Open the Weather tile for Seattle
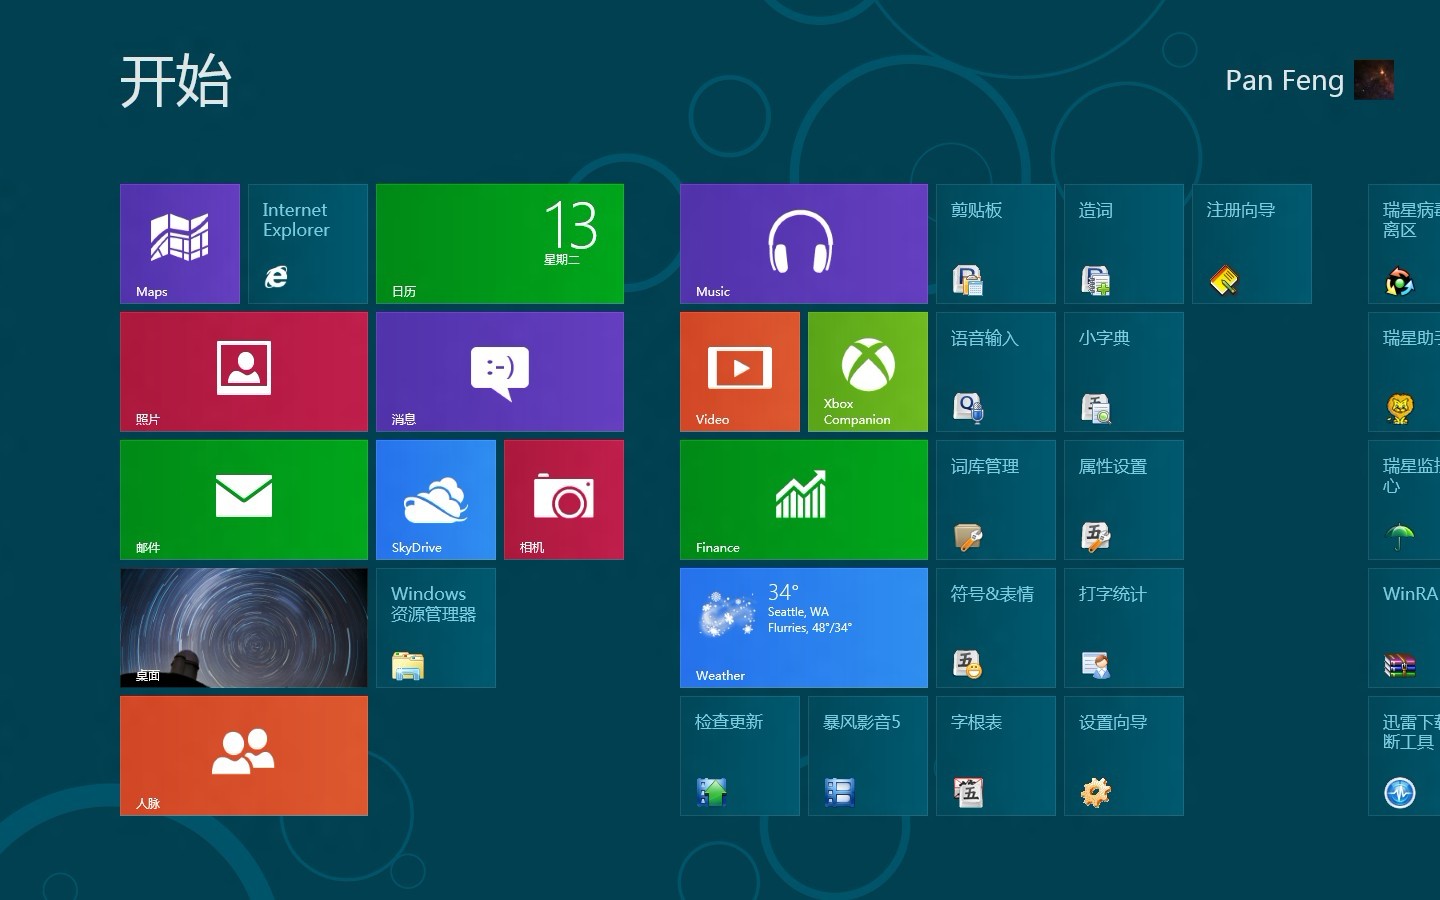1440x900 pixels. [x=804, y=628]
